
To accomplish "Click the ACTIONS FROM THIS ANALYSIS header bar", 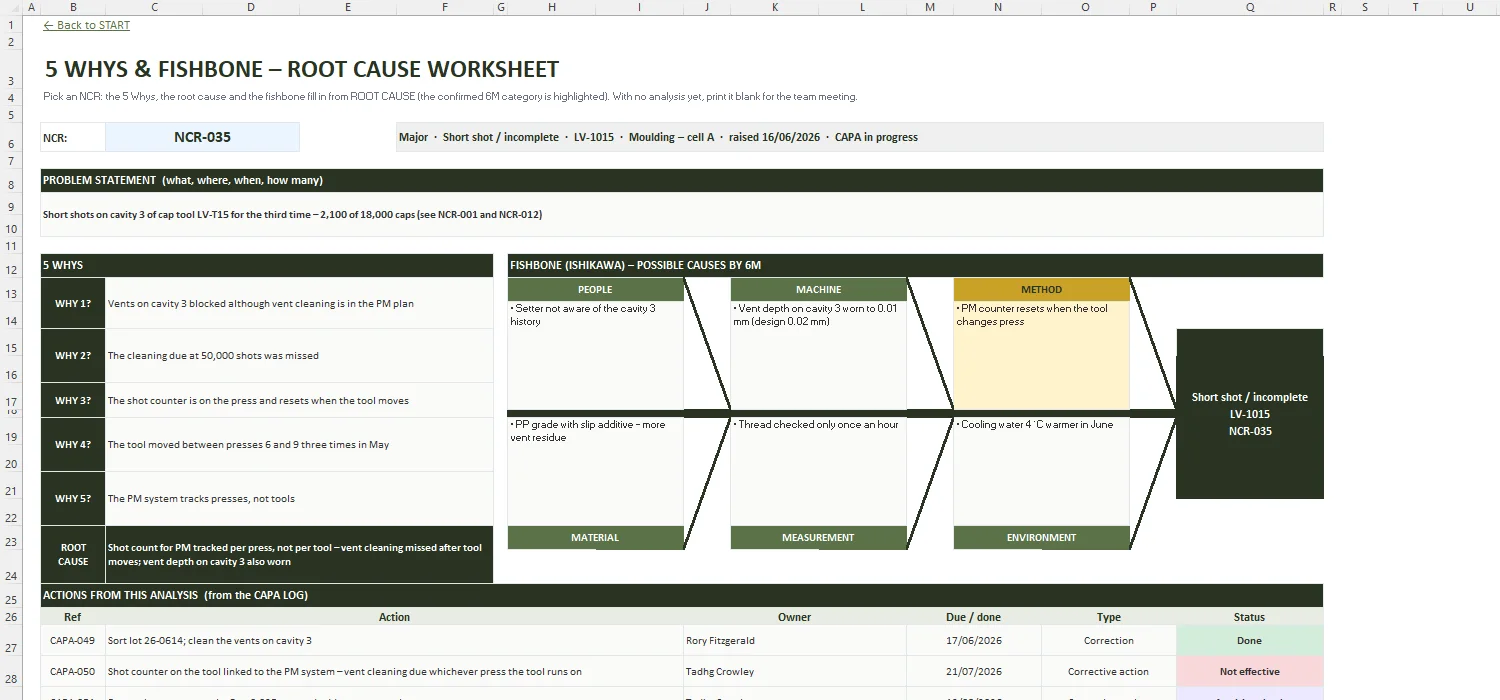I will [x=682, y=595].
